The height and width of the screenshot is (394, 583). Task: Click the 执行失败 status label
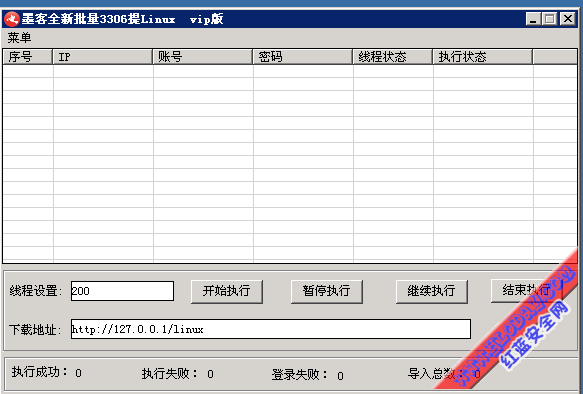pyautogui.click(x=170, y=374)
